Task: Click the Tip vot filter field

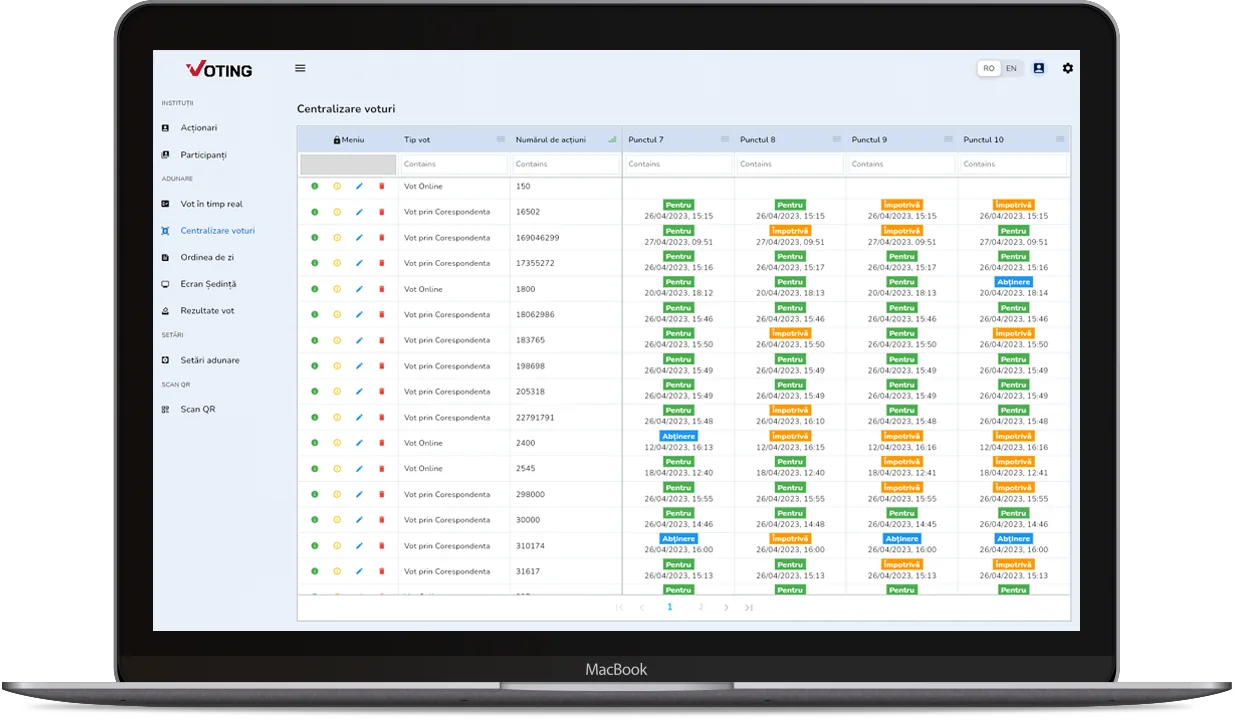Action: click(x=454, y=164)
